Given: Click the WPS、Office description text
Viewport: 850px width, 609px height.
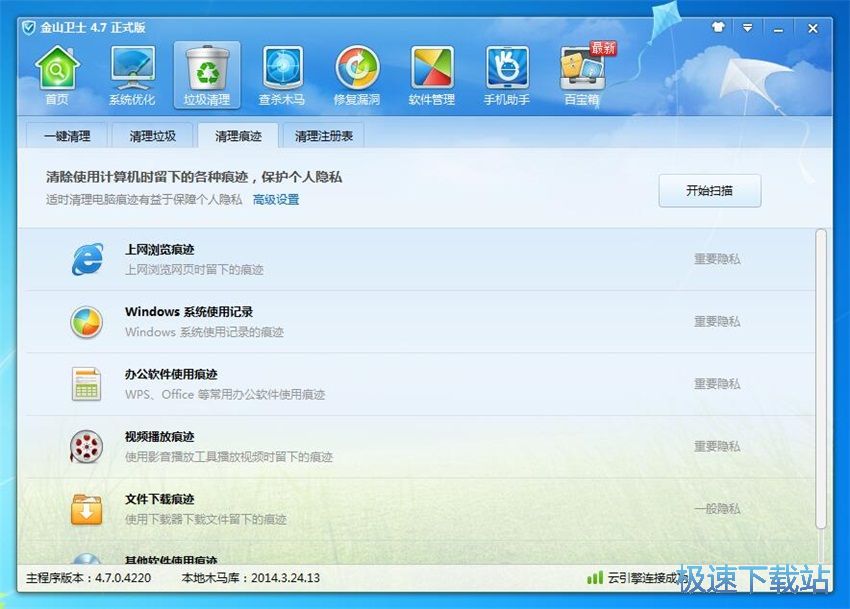Looking at the screenshot, I should 225,394.
